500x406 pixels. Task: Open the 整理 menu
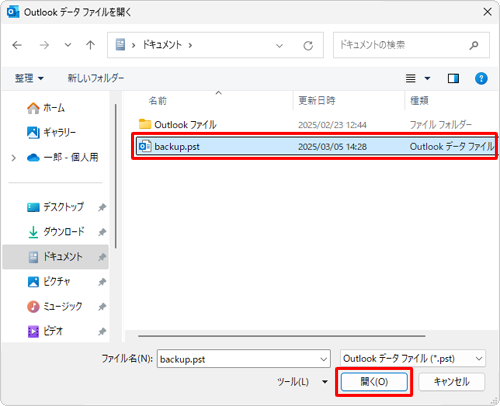29,78
